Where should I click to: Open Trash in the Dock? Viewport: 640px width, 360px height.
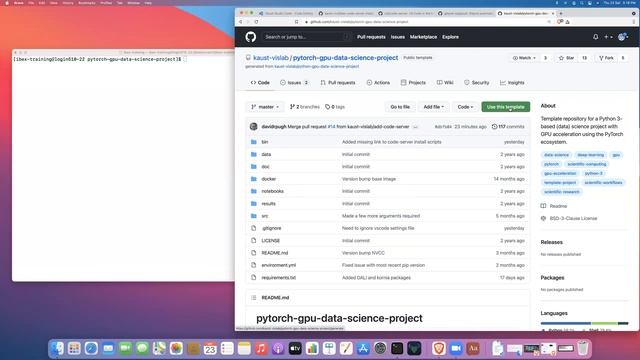click(583, 348)
